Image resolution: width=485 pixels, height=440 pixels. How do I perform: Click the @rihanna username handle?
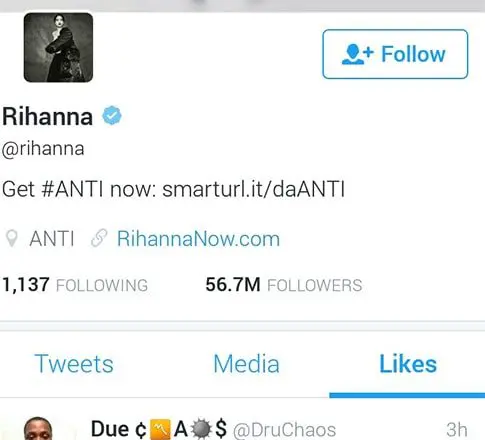pos(43,149)
